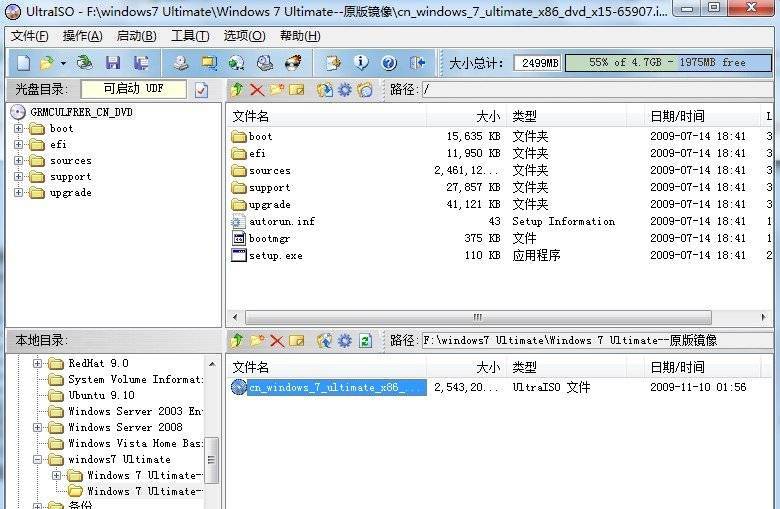Viewport: 780px width, 509px height.
Task: Select Windows Vista Home Basic folder
Action: coord(135,443)
